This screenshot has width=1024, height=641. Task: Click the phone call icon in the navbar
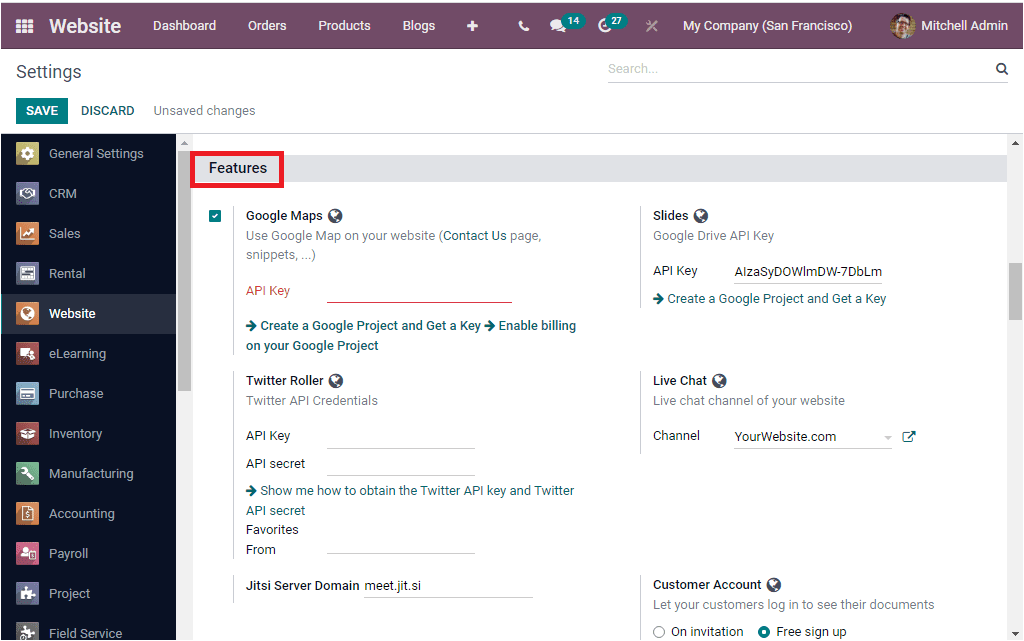pyautogui.click(x=522, y=26)
